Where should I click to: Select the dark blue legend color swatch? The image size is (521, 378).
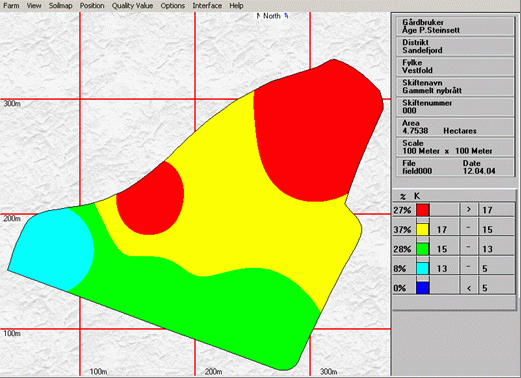point(423,288)
